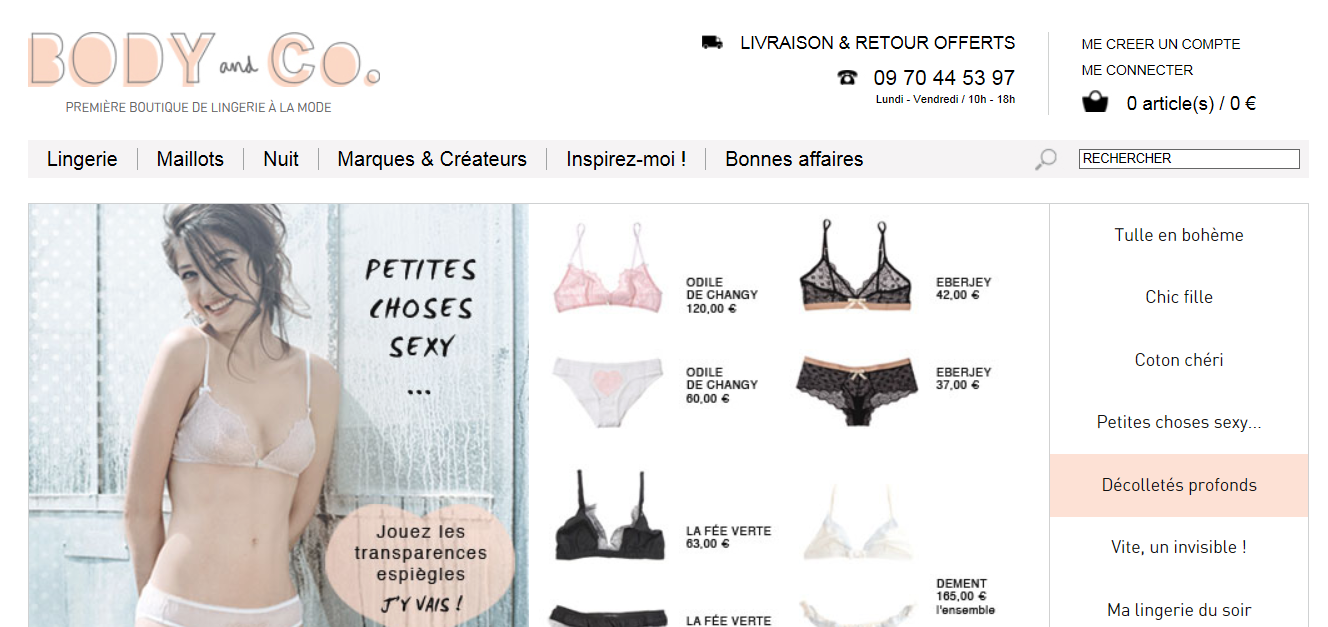Image resolution: width=1328 pixels, height=627 pixels.
Task: Go to Bonnes affaires section
Action: [x=794, y=159]
